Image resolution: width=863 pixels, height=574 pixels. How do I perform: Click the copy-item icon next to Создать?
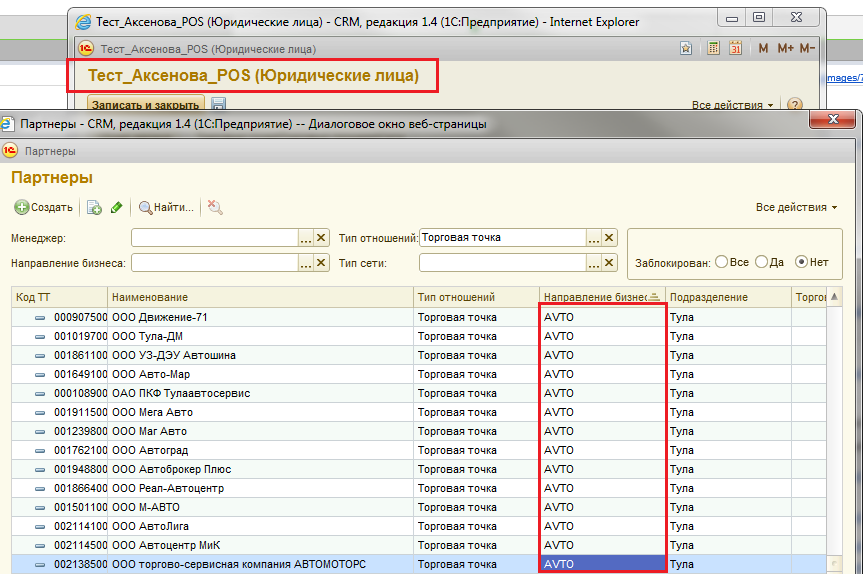click(94, 207)
